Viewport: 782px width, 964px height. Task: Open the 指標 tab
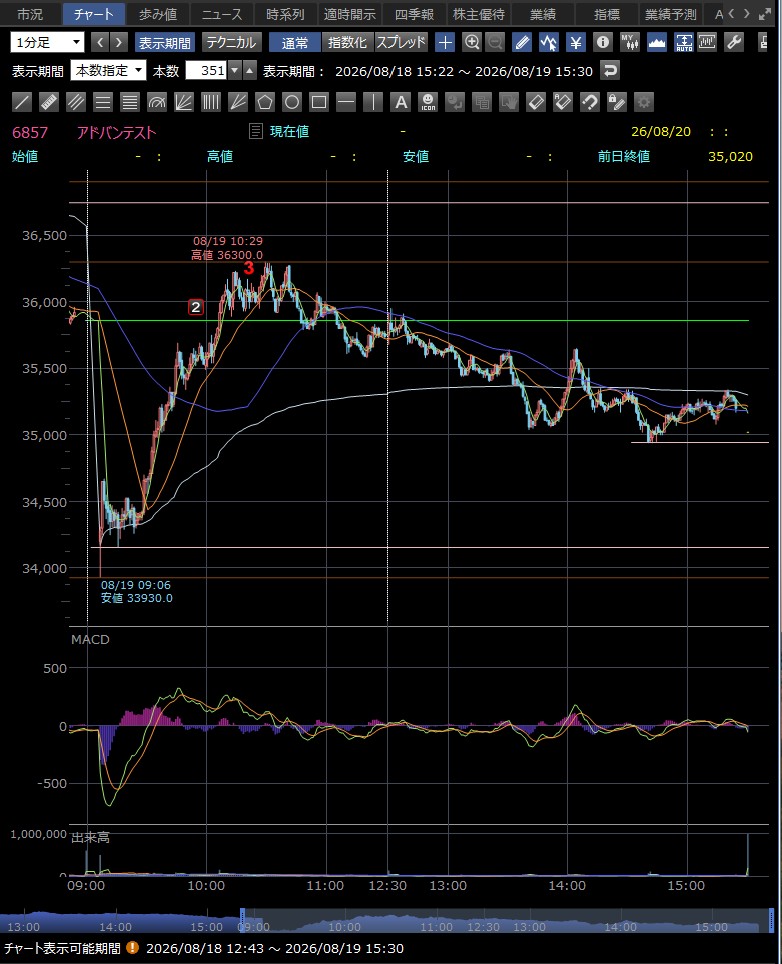click(606, 14)
